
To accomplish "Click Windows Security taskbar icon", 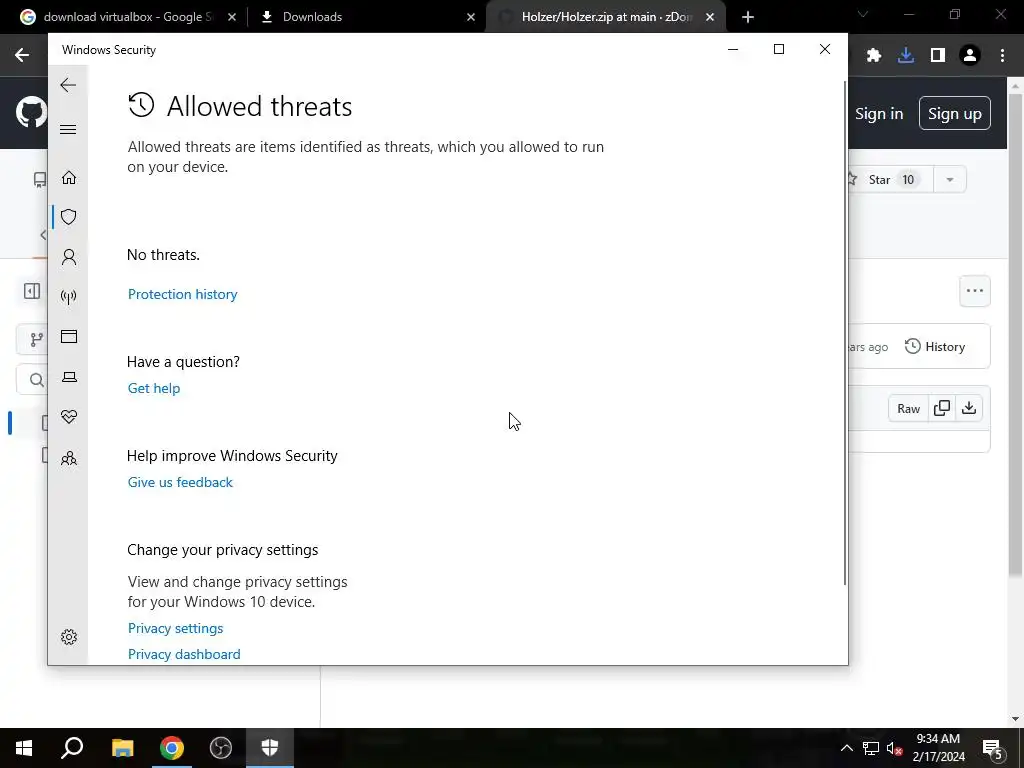I will click(270, 748).
